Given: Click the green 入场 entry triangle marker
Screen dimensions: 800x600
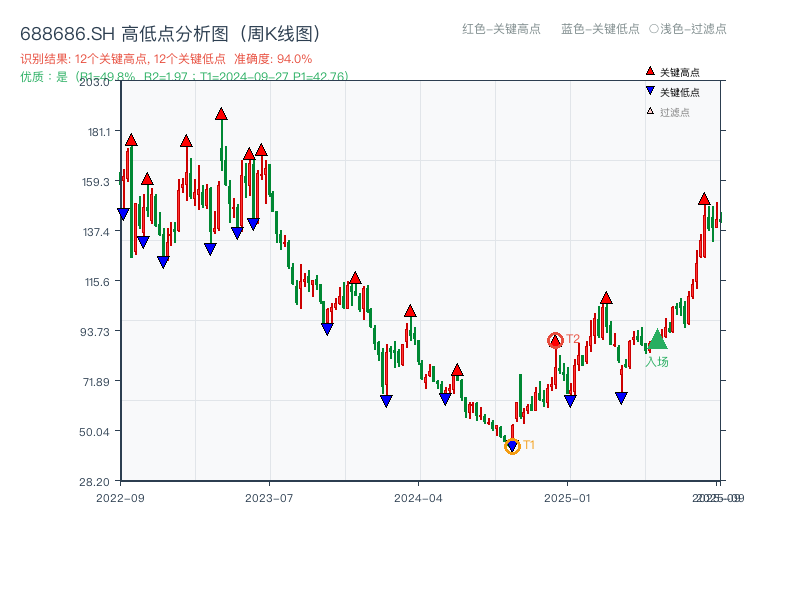Looking at the screenshot, I should [657, 341].
